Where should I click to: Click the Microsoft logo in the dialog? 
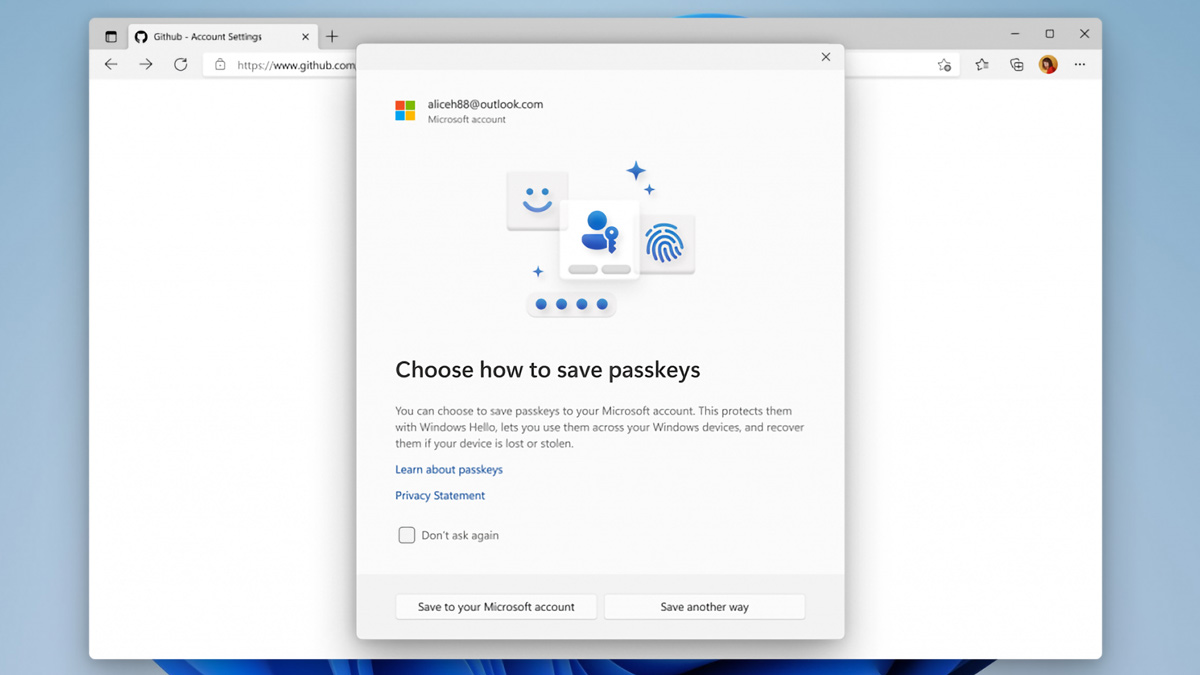point(405,110)
